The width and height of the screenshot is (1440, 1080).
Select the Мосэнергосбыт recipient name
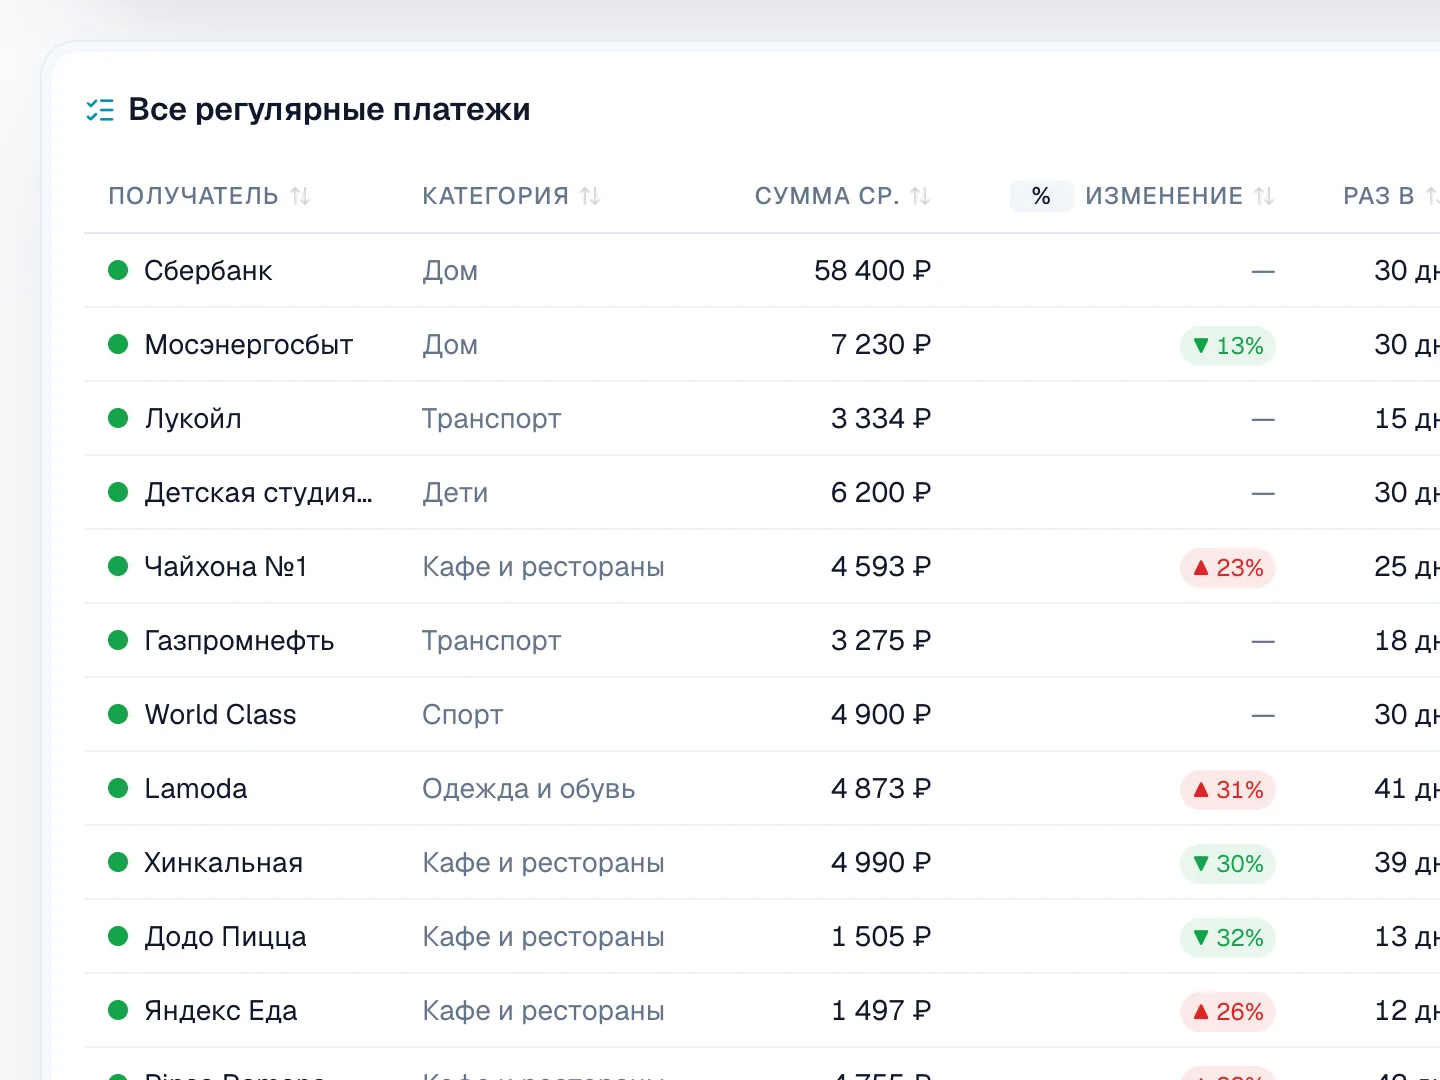(x=249, y=345)
